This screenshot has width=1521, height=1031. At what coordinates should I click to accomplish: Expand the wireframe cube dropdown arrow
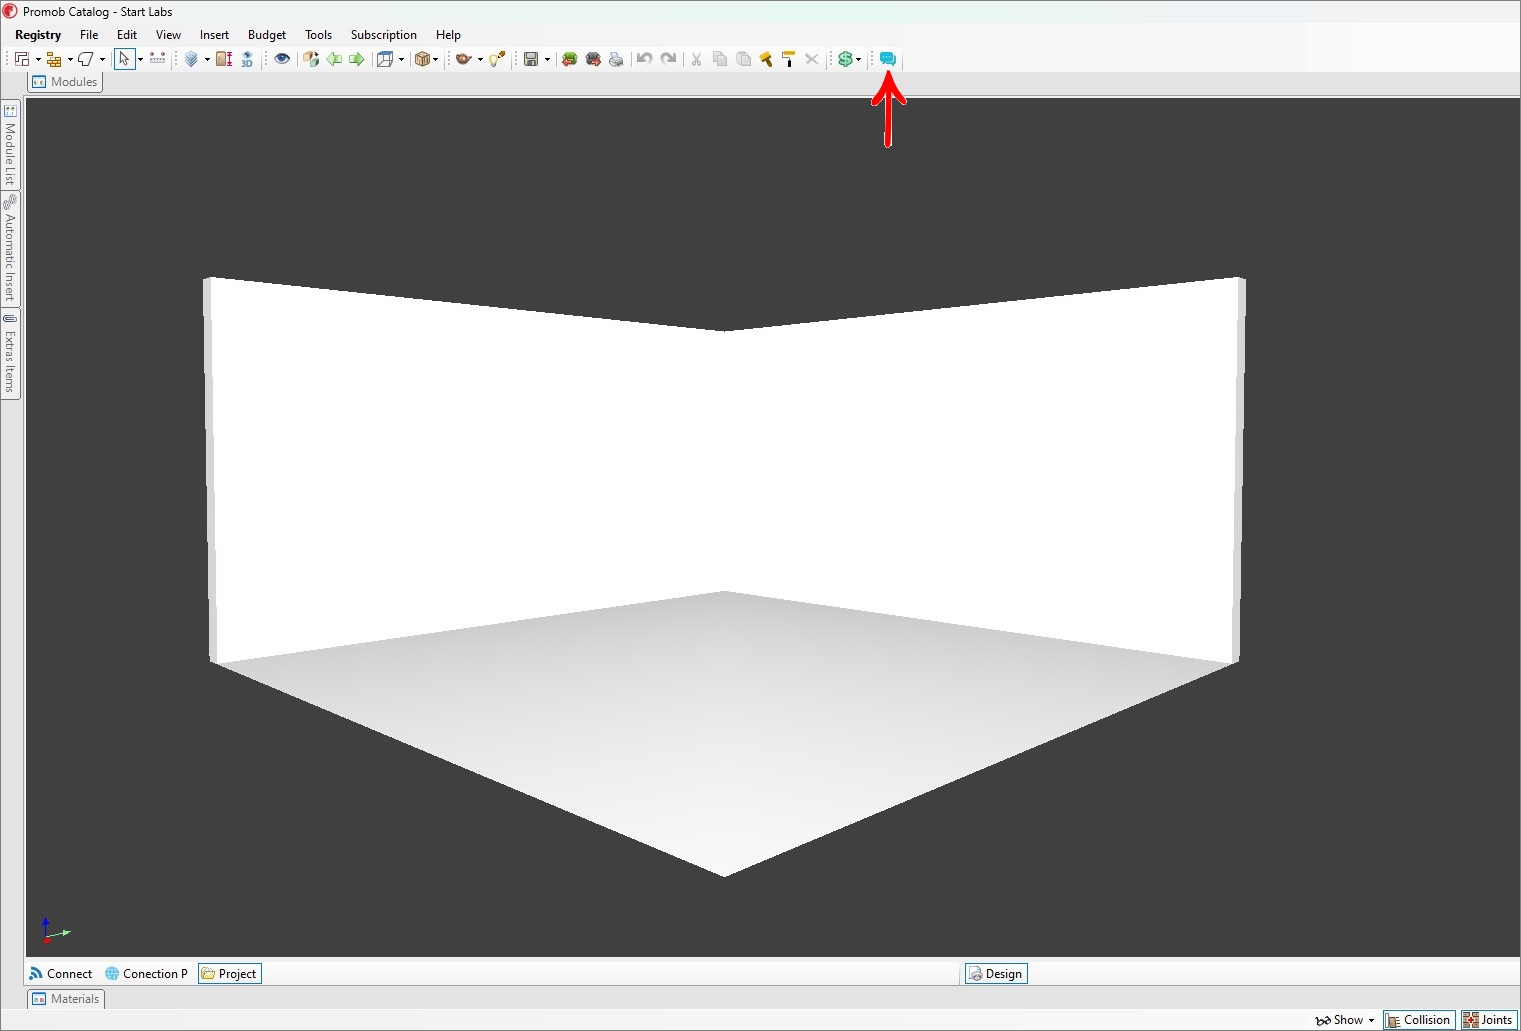tap(401, 59)
